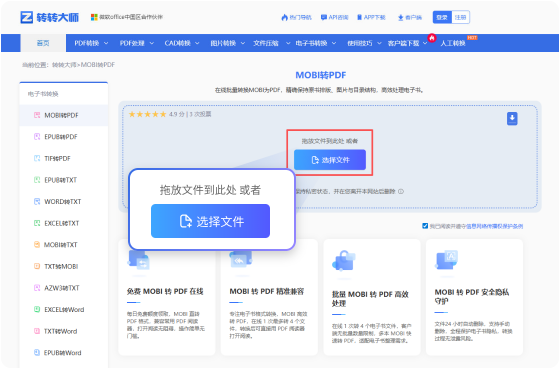Open the 信息网络传播权保护条例 link

[495, 226]
